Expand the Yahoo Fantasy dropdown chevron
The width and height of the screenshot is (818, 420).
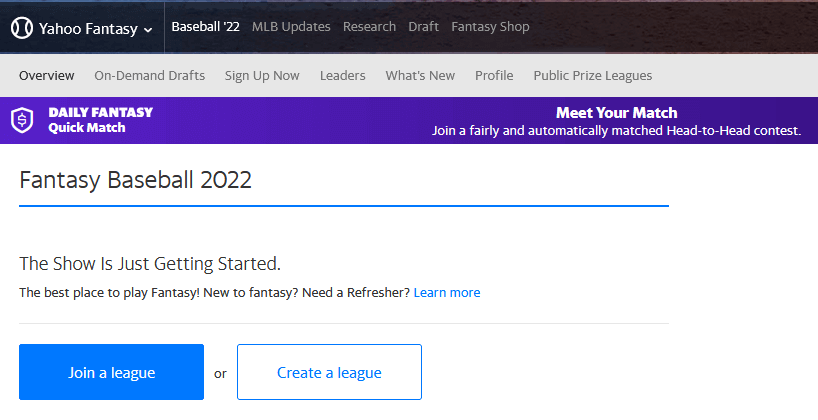[148, 29]
